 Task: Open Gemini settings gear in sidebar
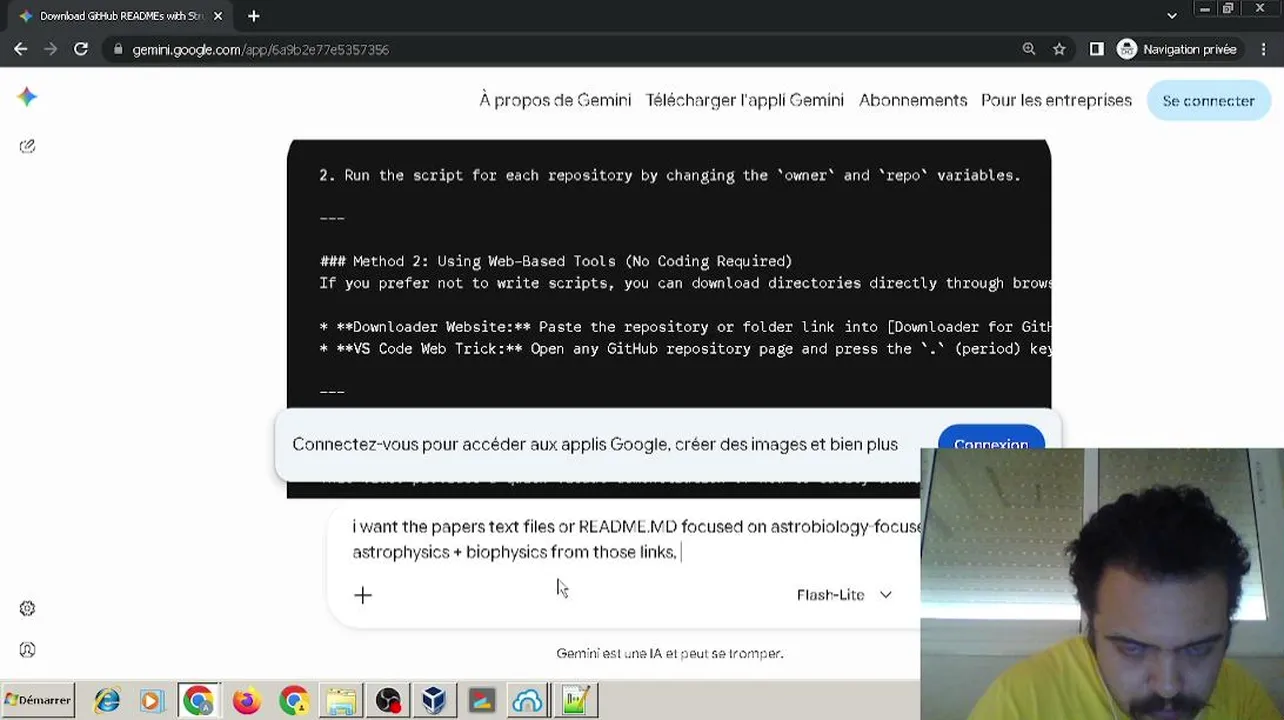(x=27, y=608)
